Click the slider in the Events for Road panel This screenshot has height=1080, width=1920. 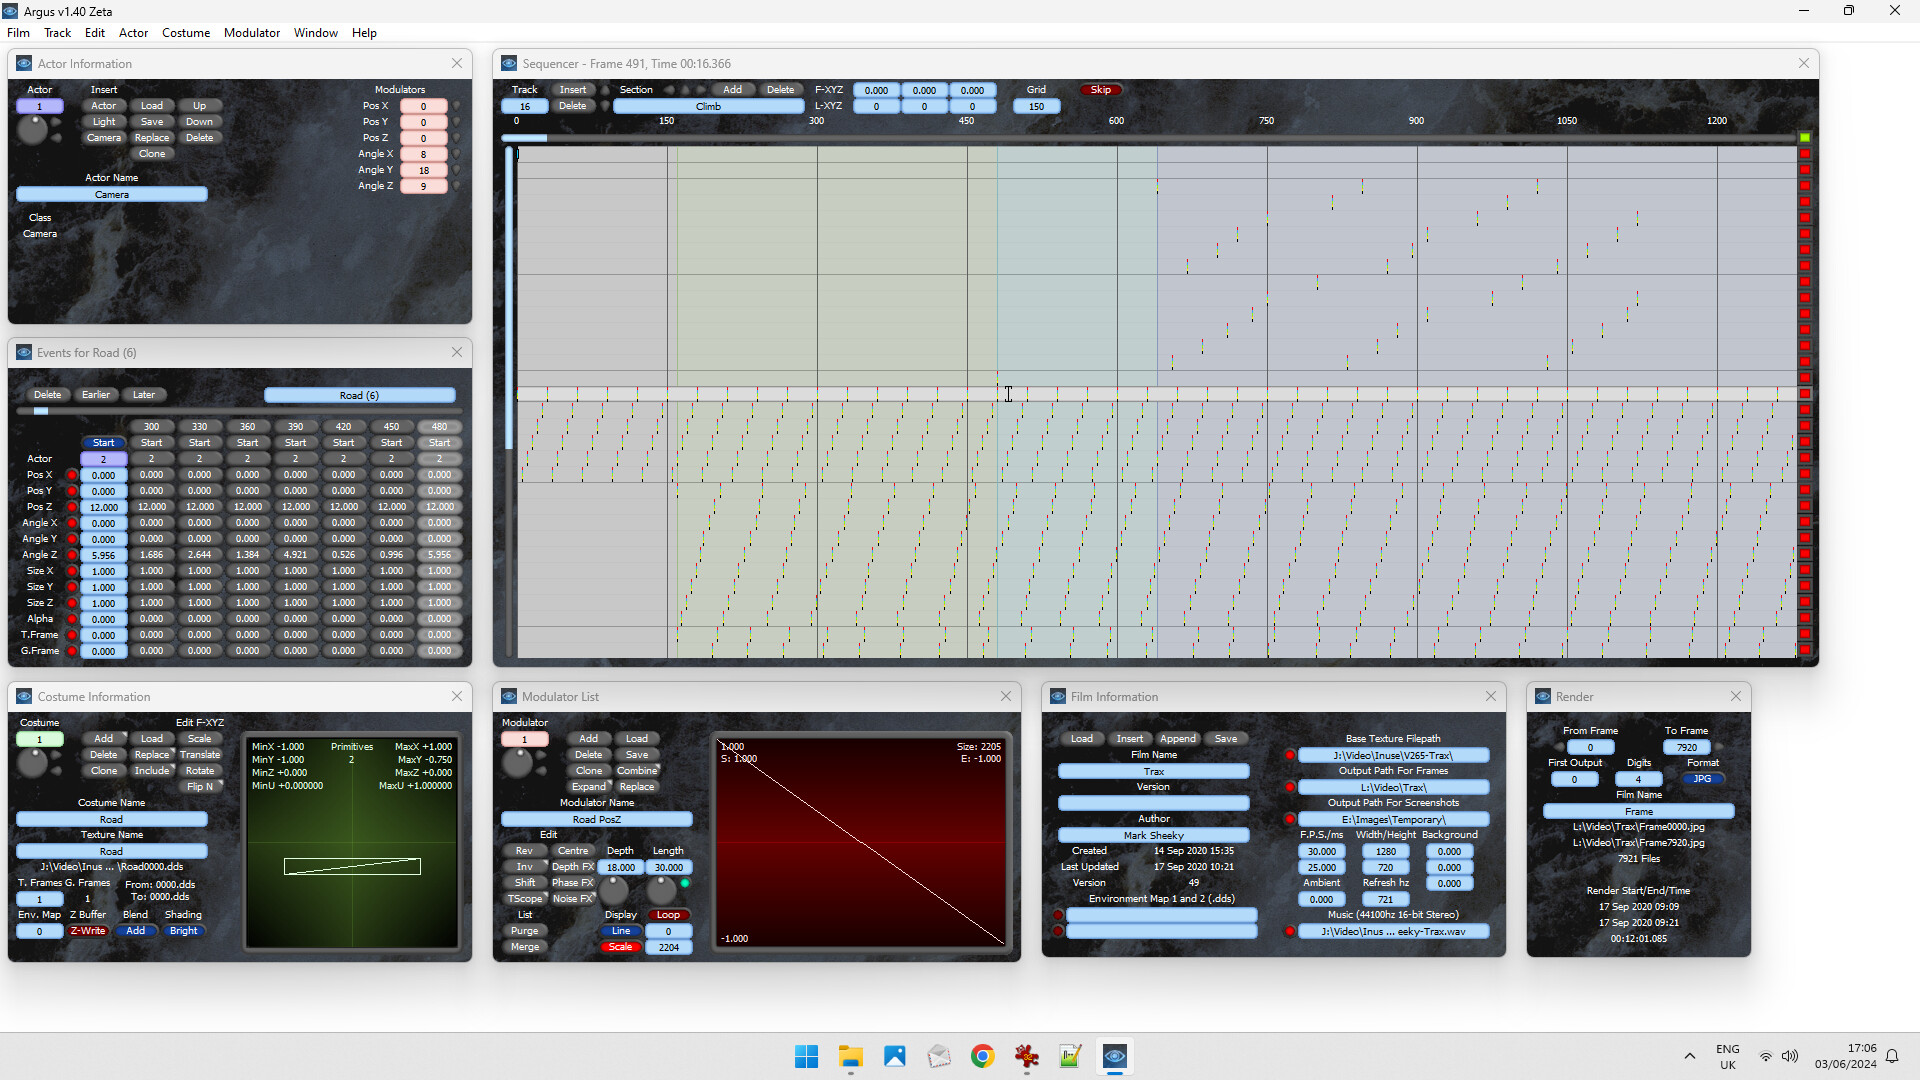pos(40,410)
